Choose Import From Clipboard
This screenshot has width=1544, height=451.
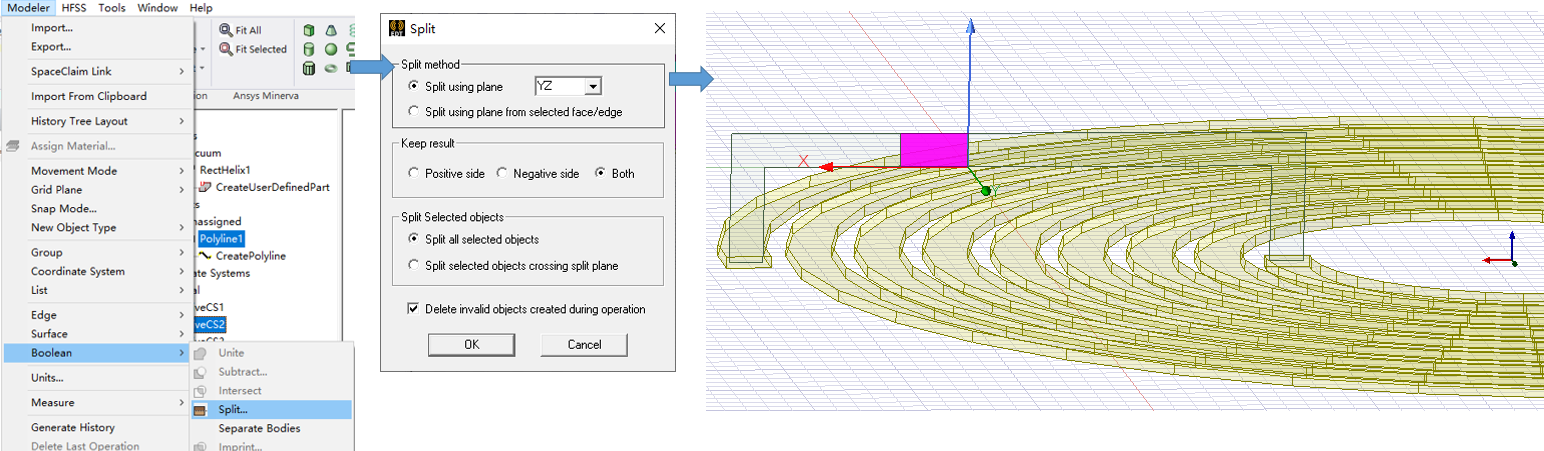pos(97,96)
